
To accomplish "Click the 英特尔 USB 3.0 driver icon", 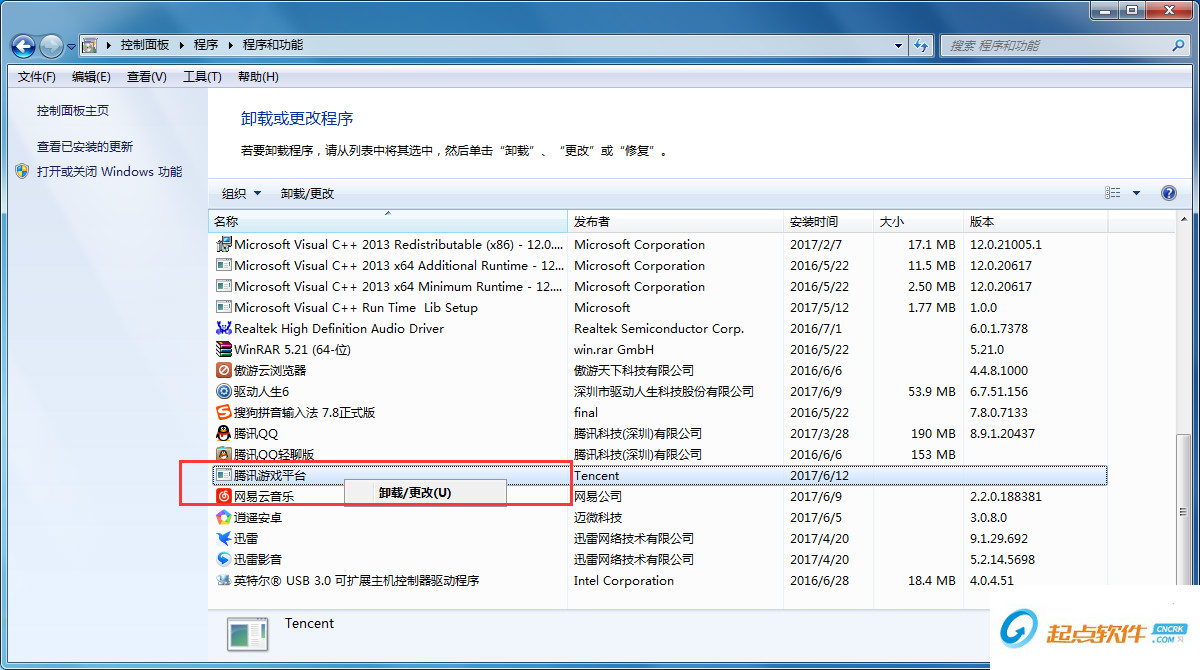I will tap(223, 580).
